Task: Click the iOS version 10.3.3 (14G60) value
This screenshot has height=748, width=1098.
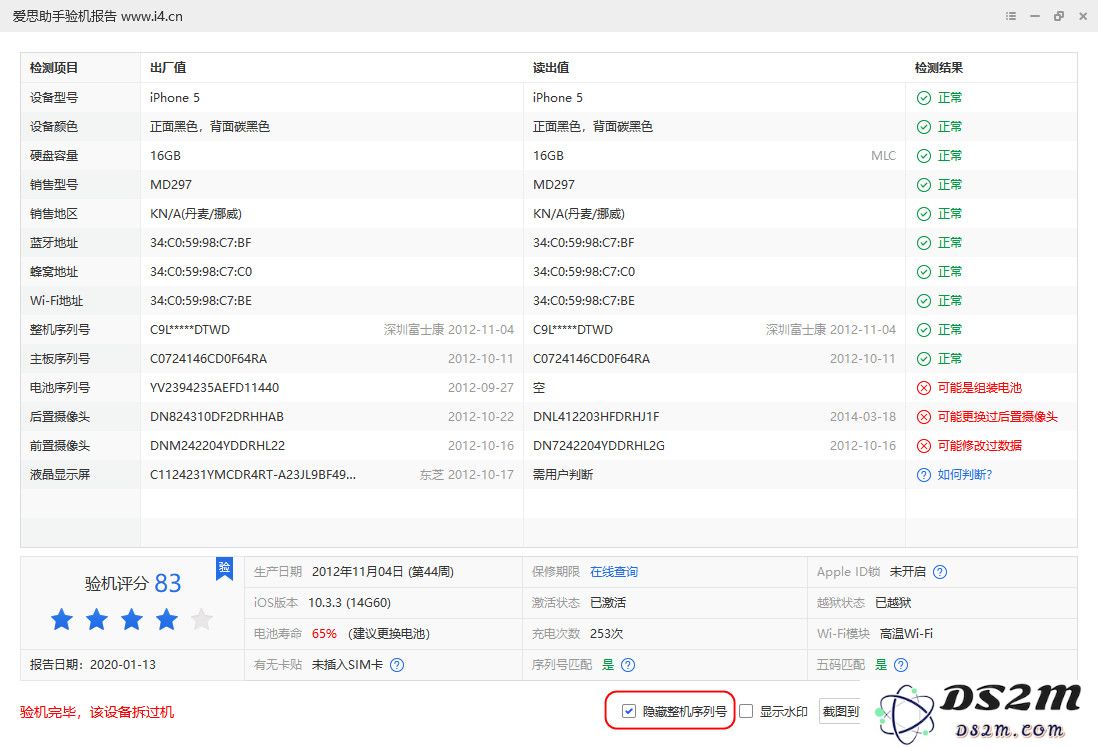Action: [349, 603]
